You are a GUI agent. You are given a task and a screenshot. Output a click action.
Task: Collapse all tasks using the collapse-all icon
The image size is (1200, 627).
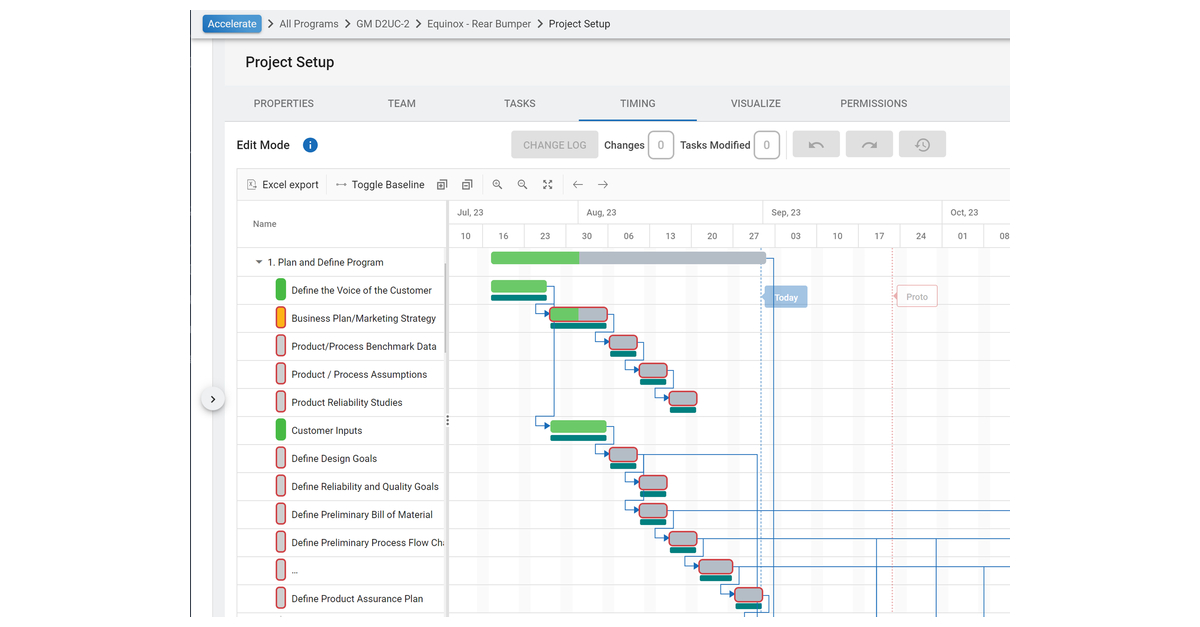click(x=466, y=184)
